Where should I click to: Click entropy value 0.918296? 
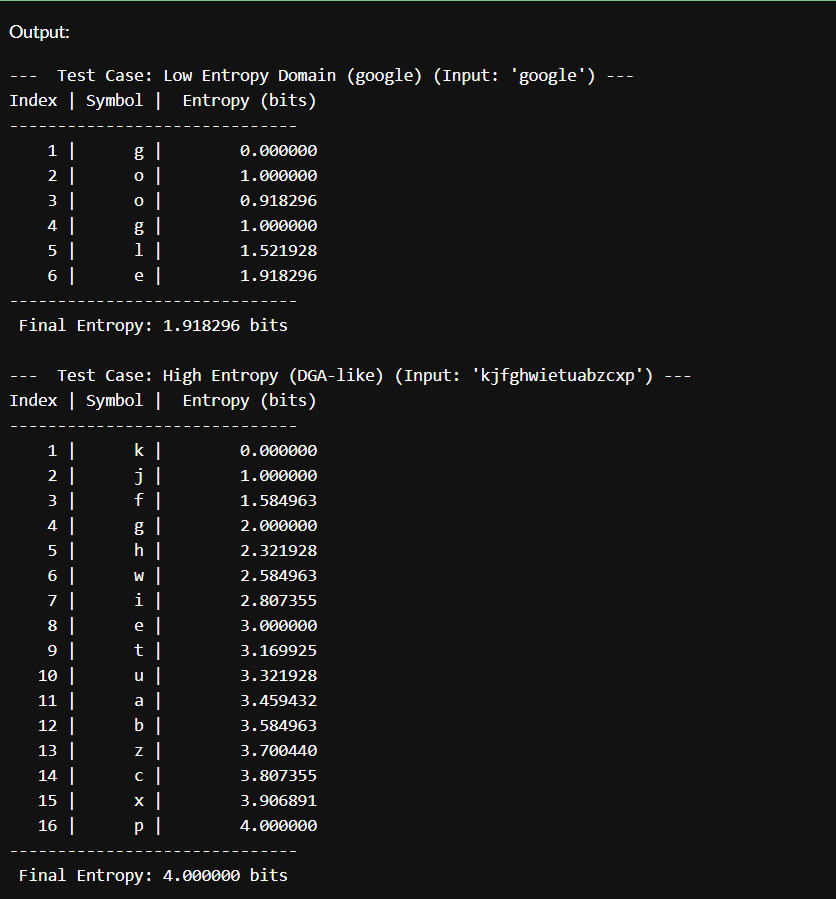pyautogui.click(x=278, y=200)
